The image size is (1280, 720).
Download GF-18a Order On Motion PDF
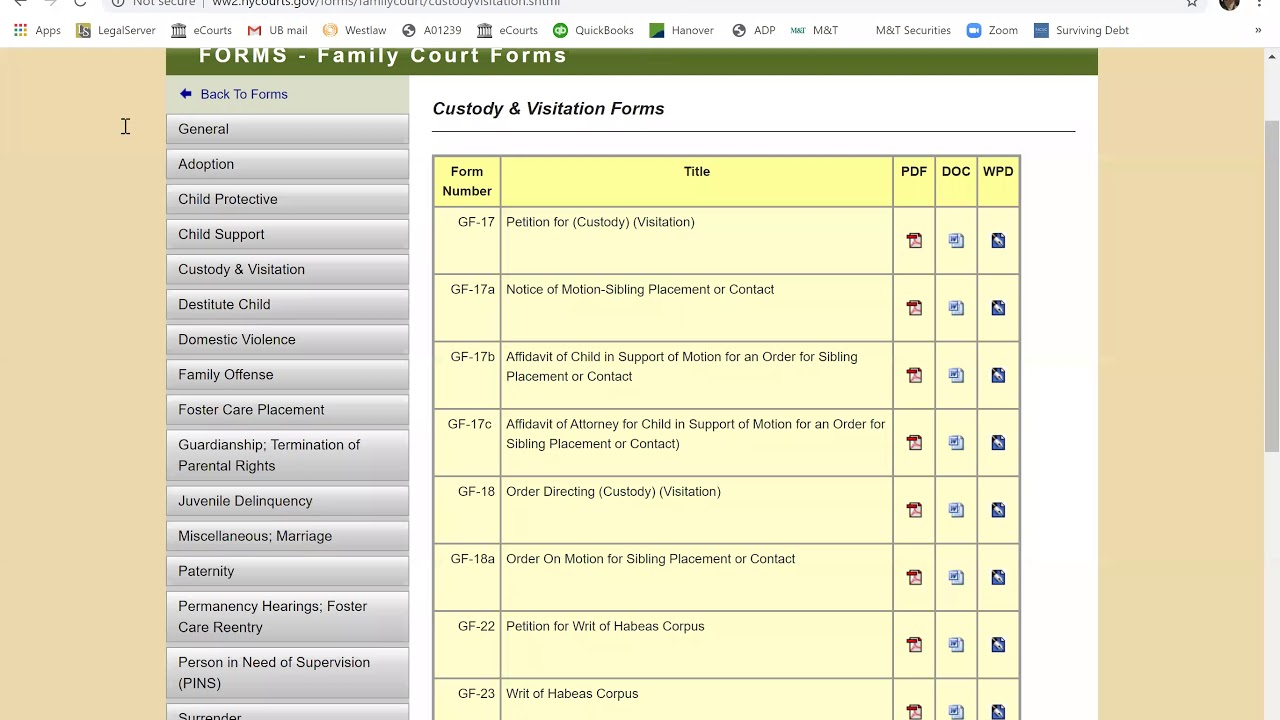(x=914, y=577)
